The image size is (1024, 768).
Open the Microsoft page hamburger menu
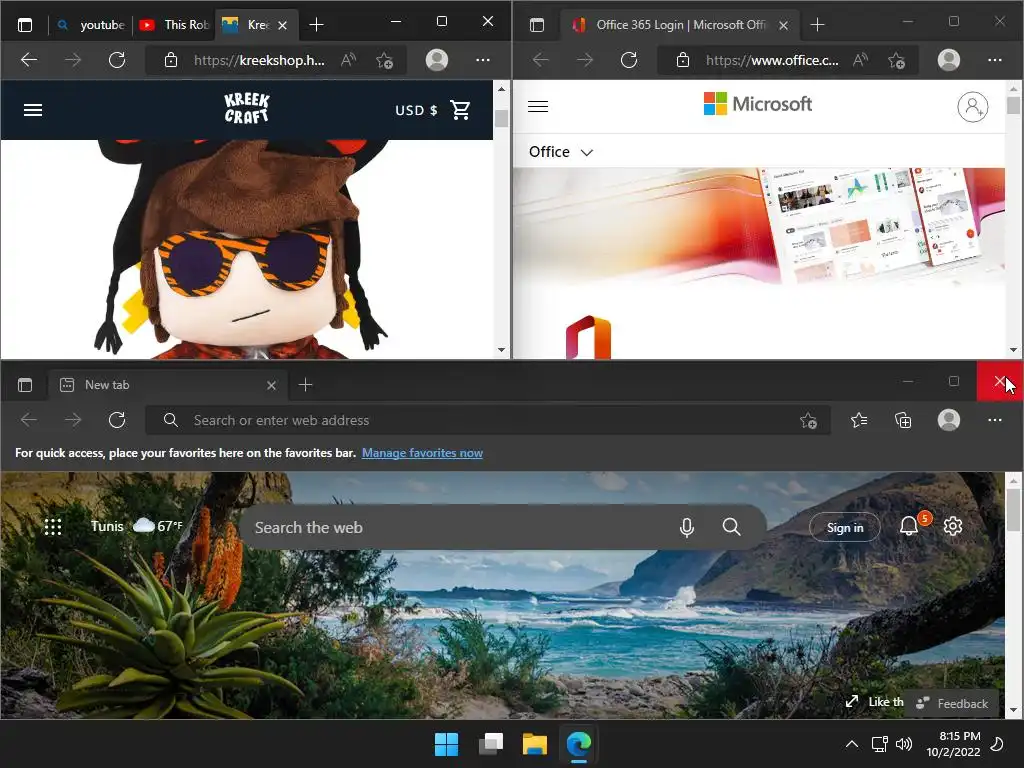pos(538,106)
